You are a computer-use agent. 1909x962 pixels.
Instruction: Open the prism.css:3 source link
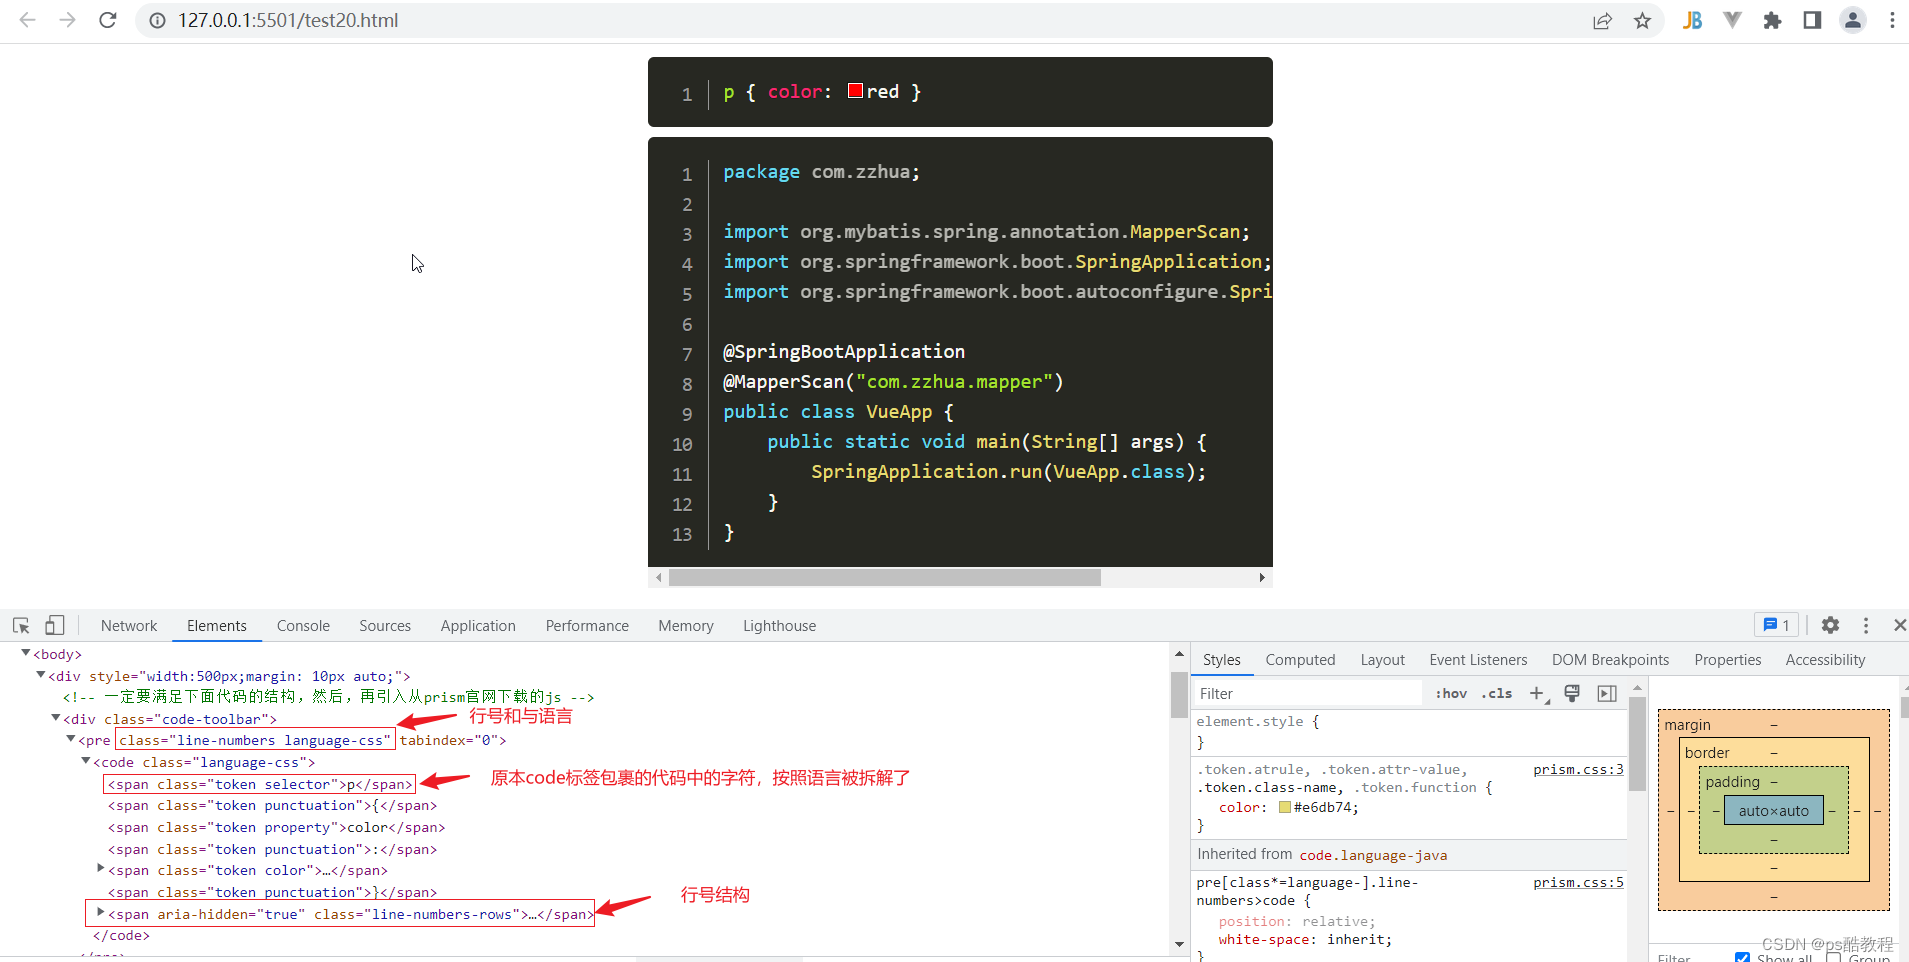coord(1578,769)
